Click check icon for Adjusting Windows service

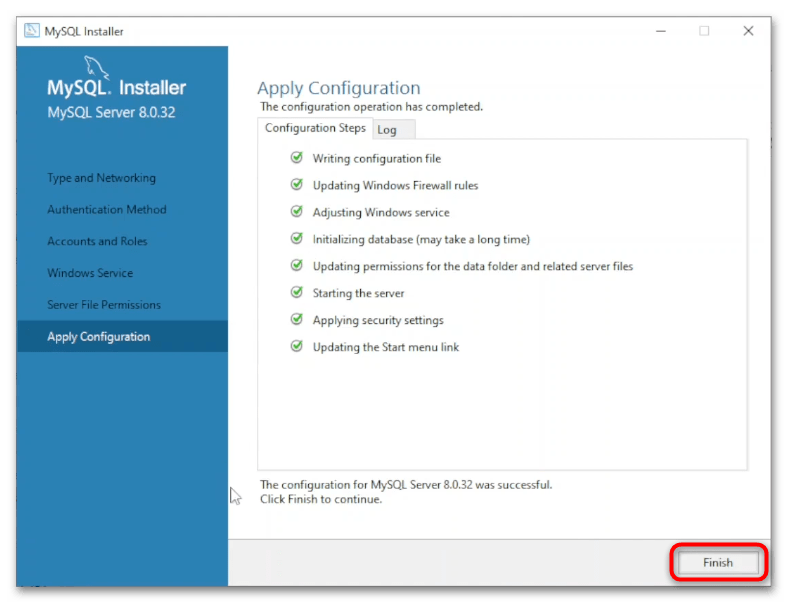297,212
